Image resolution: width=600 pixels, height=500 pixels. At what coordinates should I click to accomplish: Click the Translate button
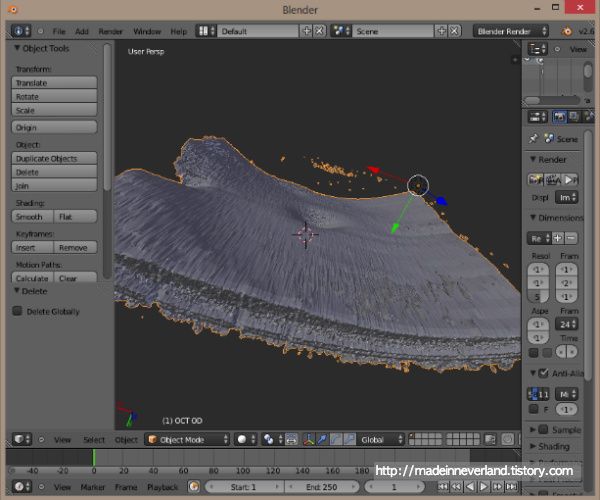[x=54, y=83]
